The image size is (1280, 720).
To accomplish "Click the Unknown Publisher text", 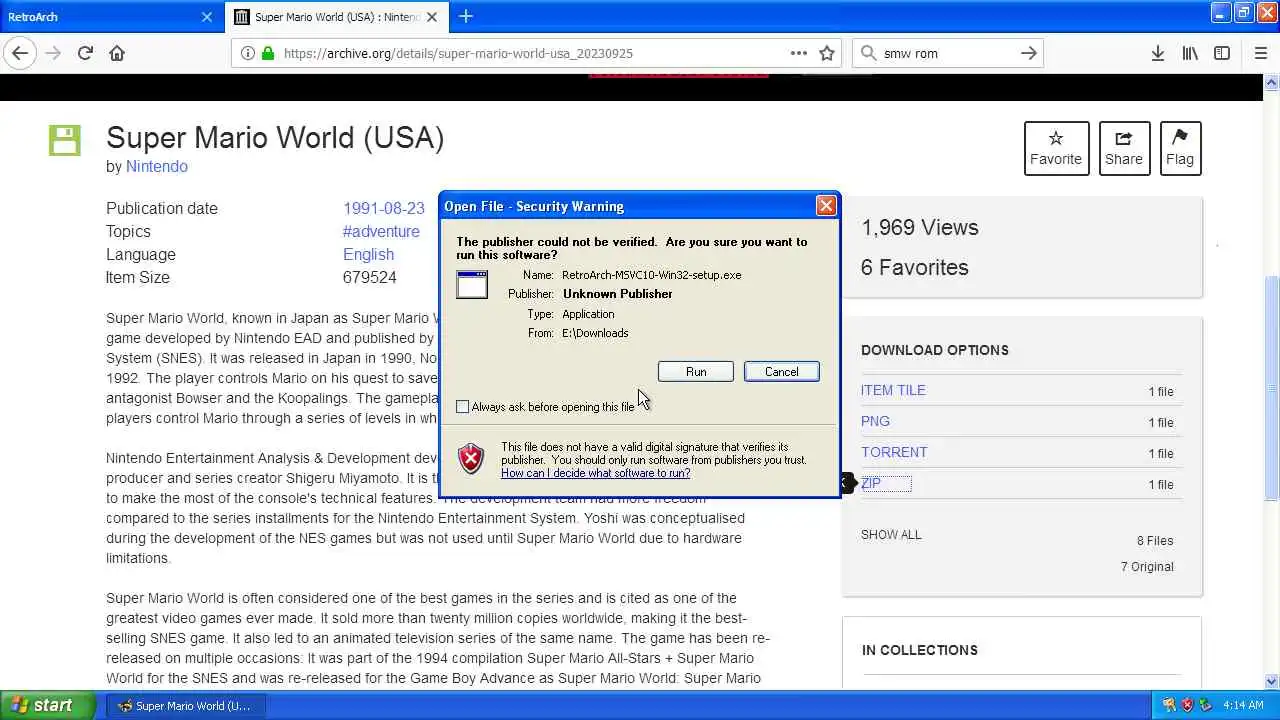I will point(618,294).
